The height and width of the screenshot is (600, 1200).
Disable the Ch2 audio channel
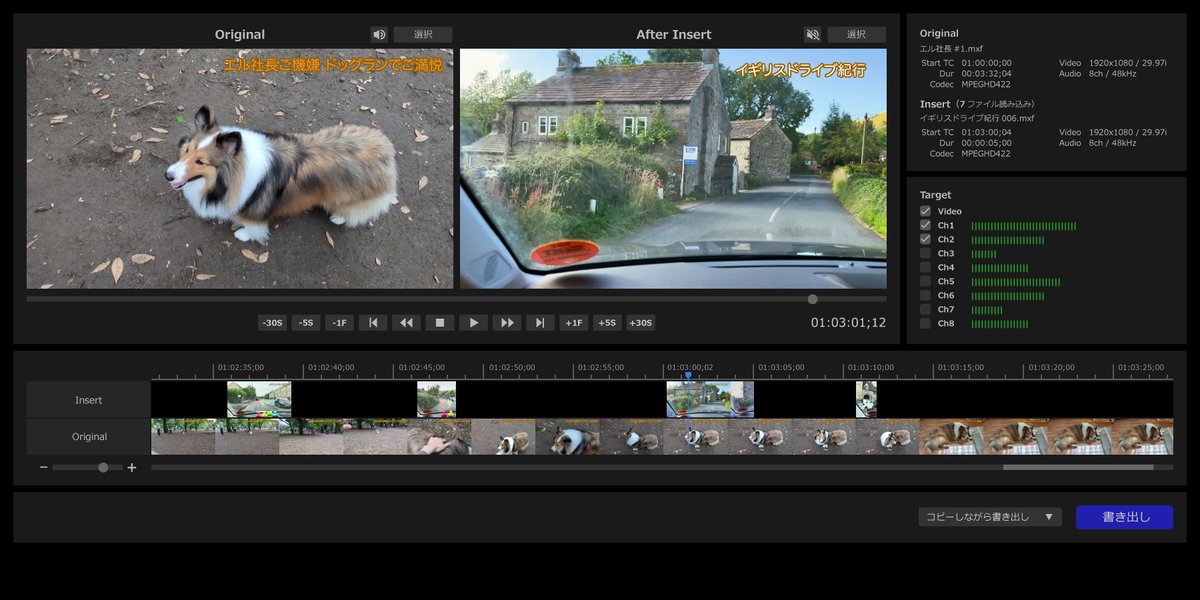[925, 239]
